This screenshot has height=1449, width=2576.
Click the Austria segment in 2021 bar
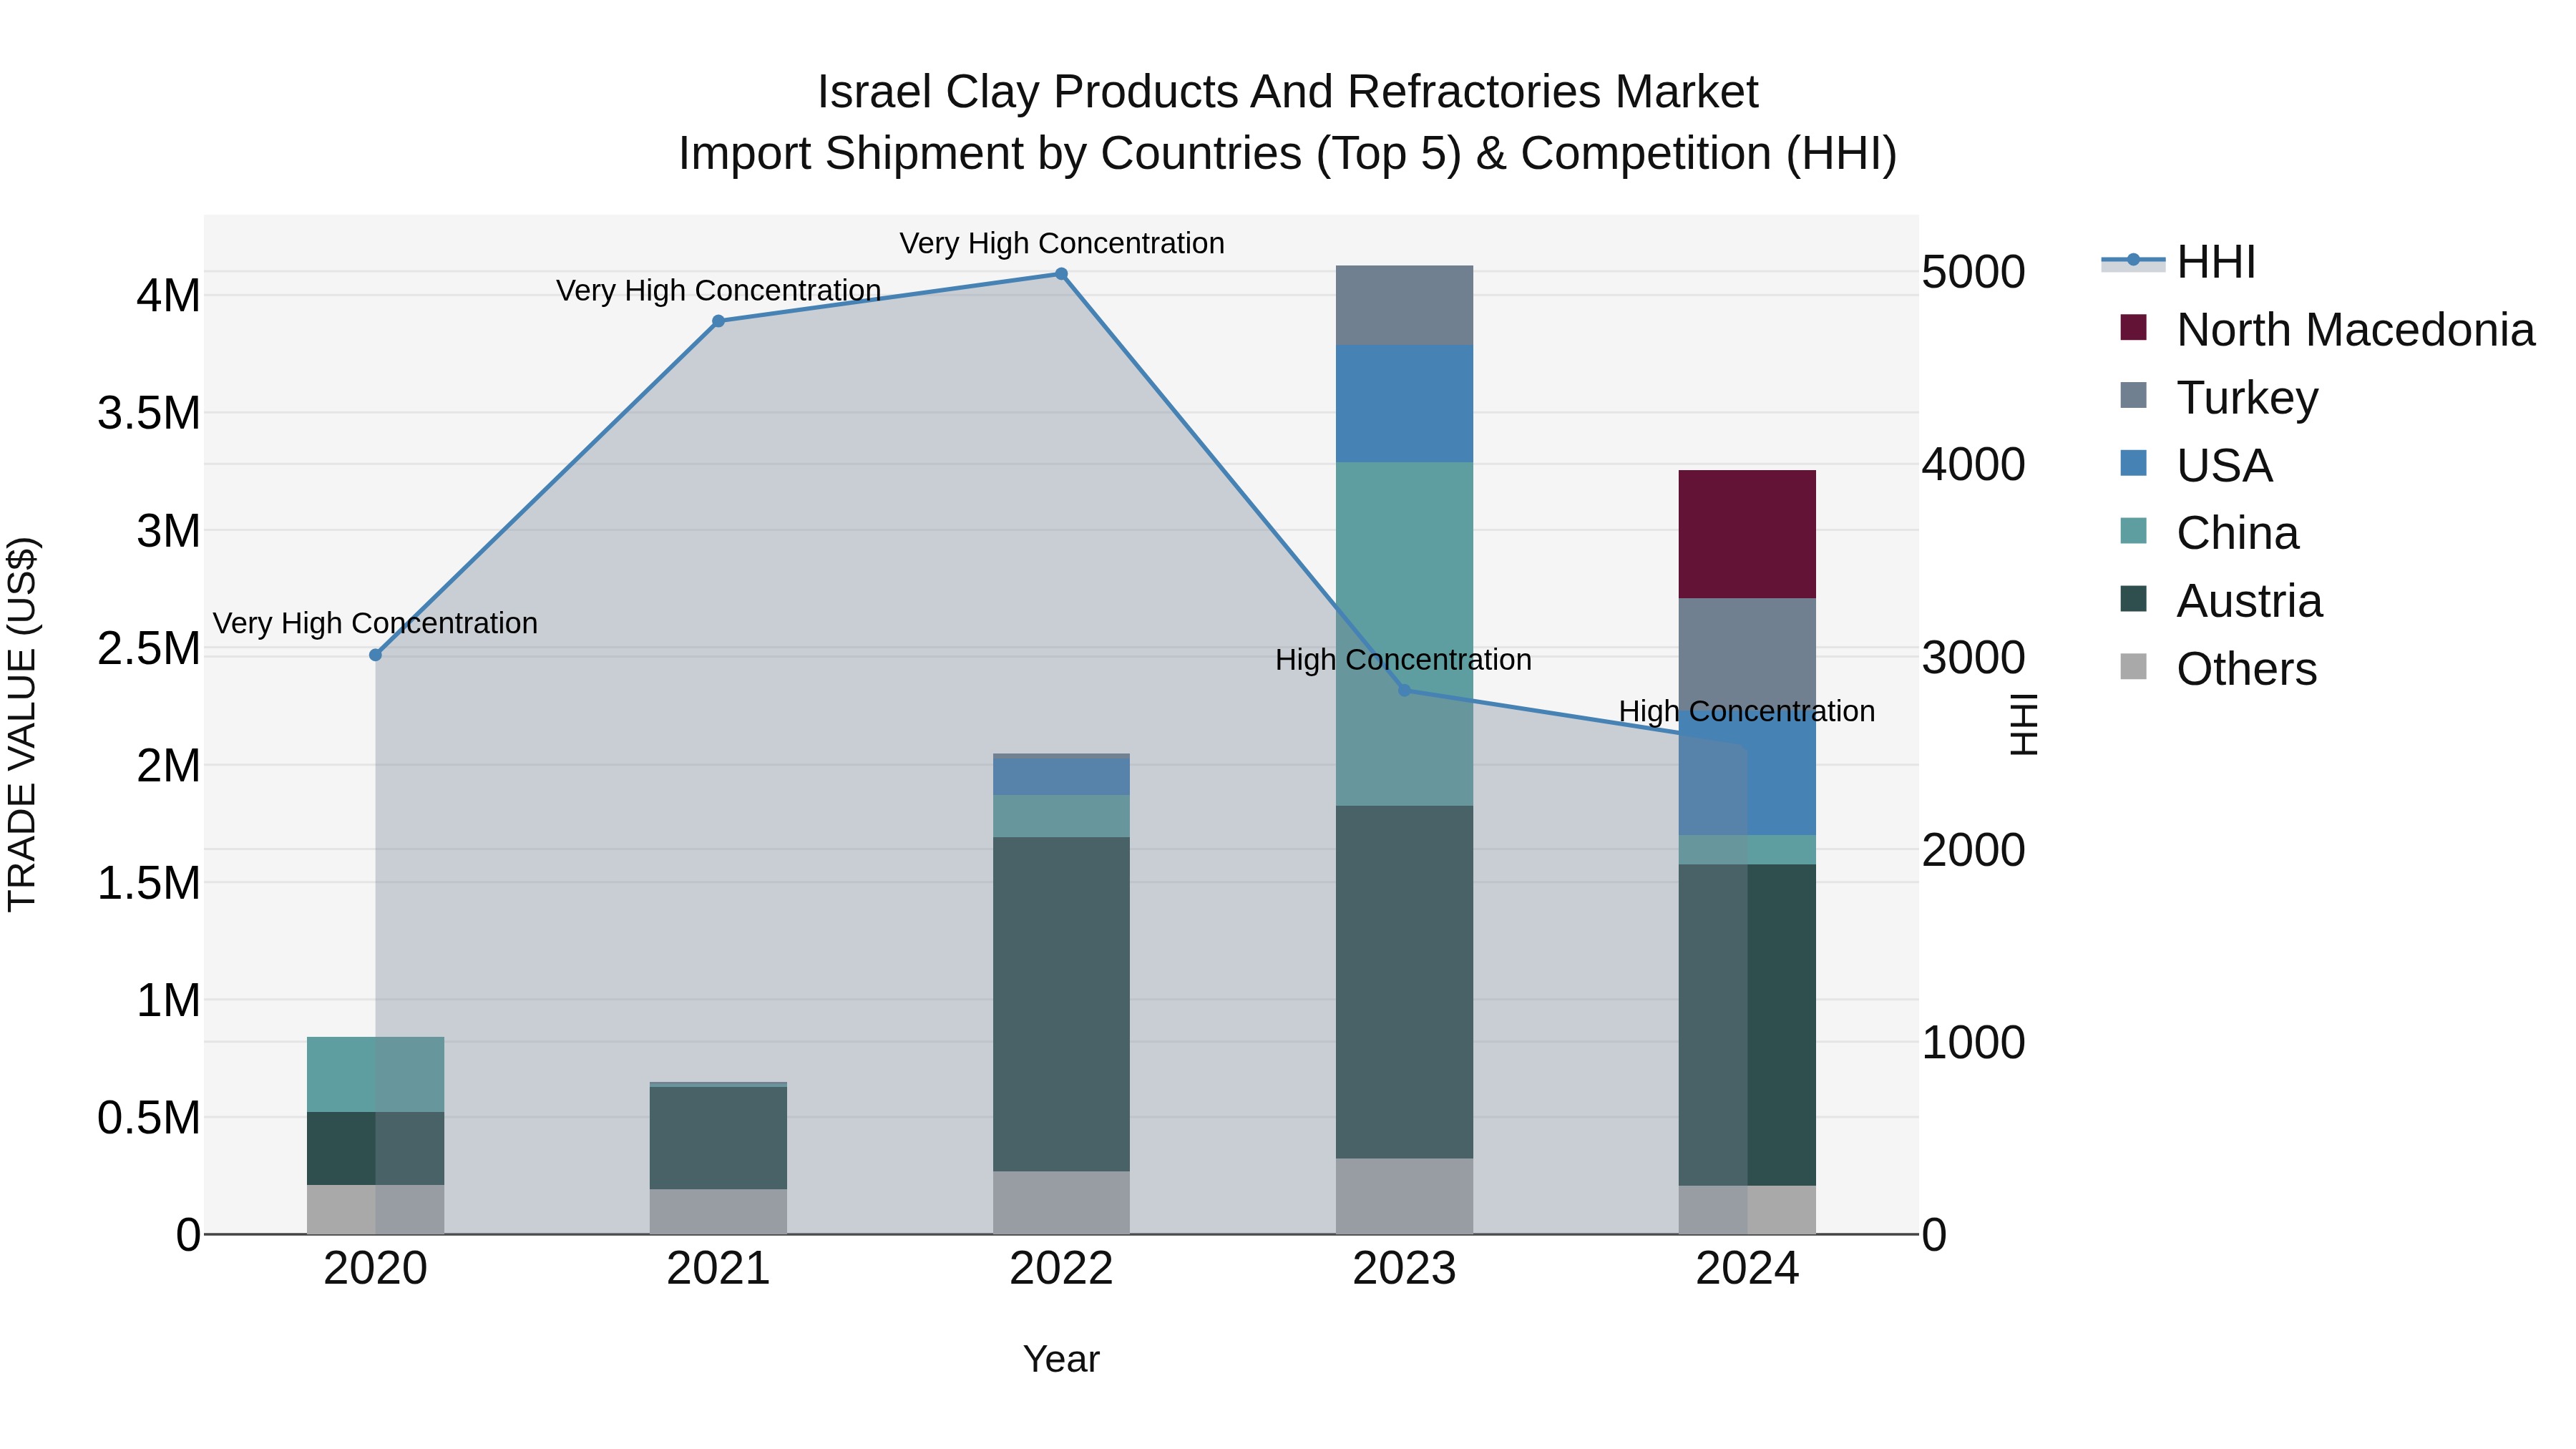[x=718, y=1138]
